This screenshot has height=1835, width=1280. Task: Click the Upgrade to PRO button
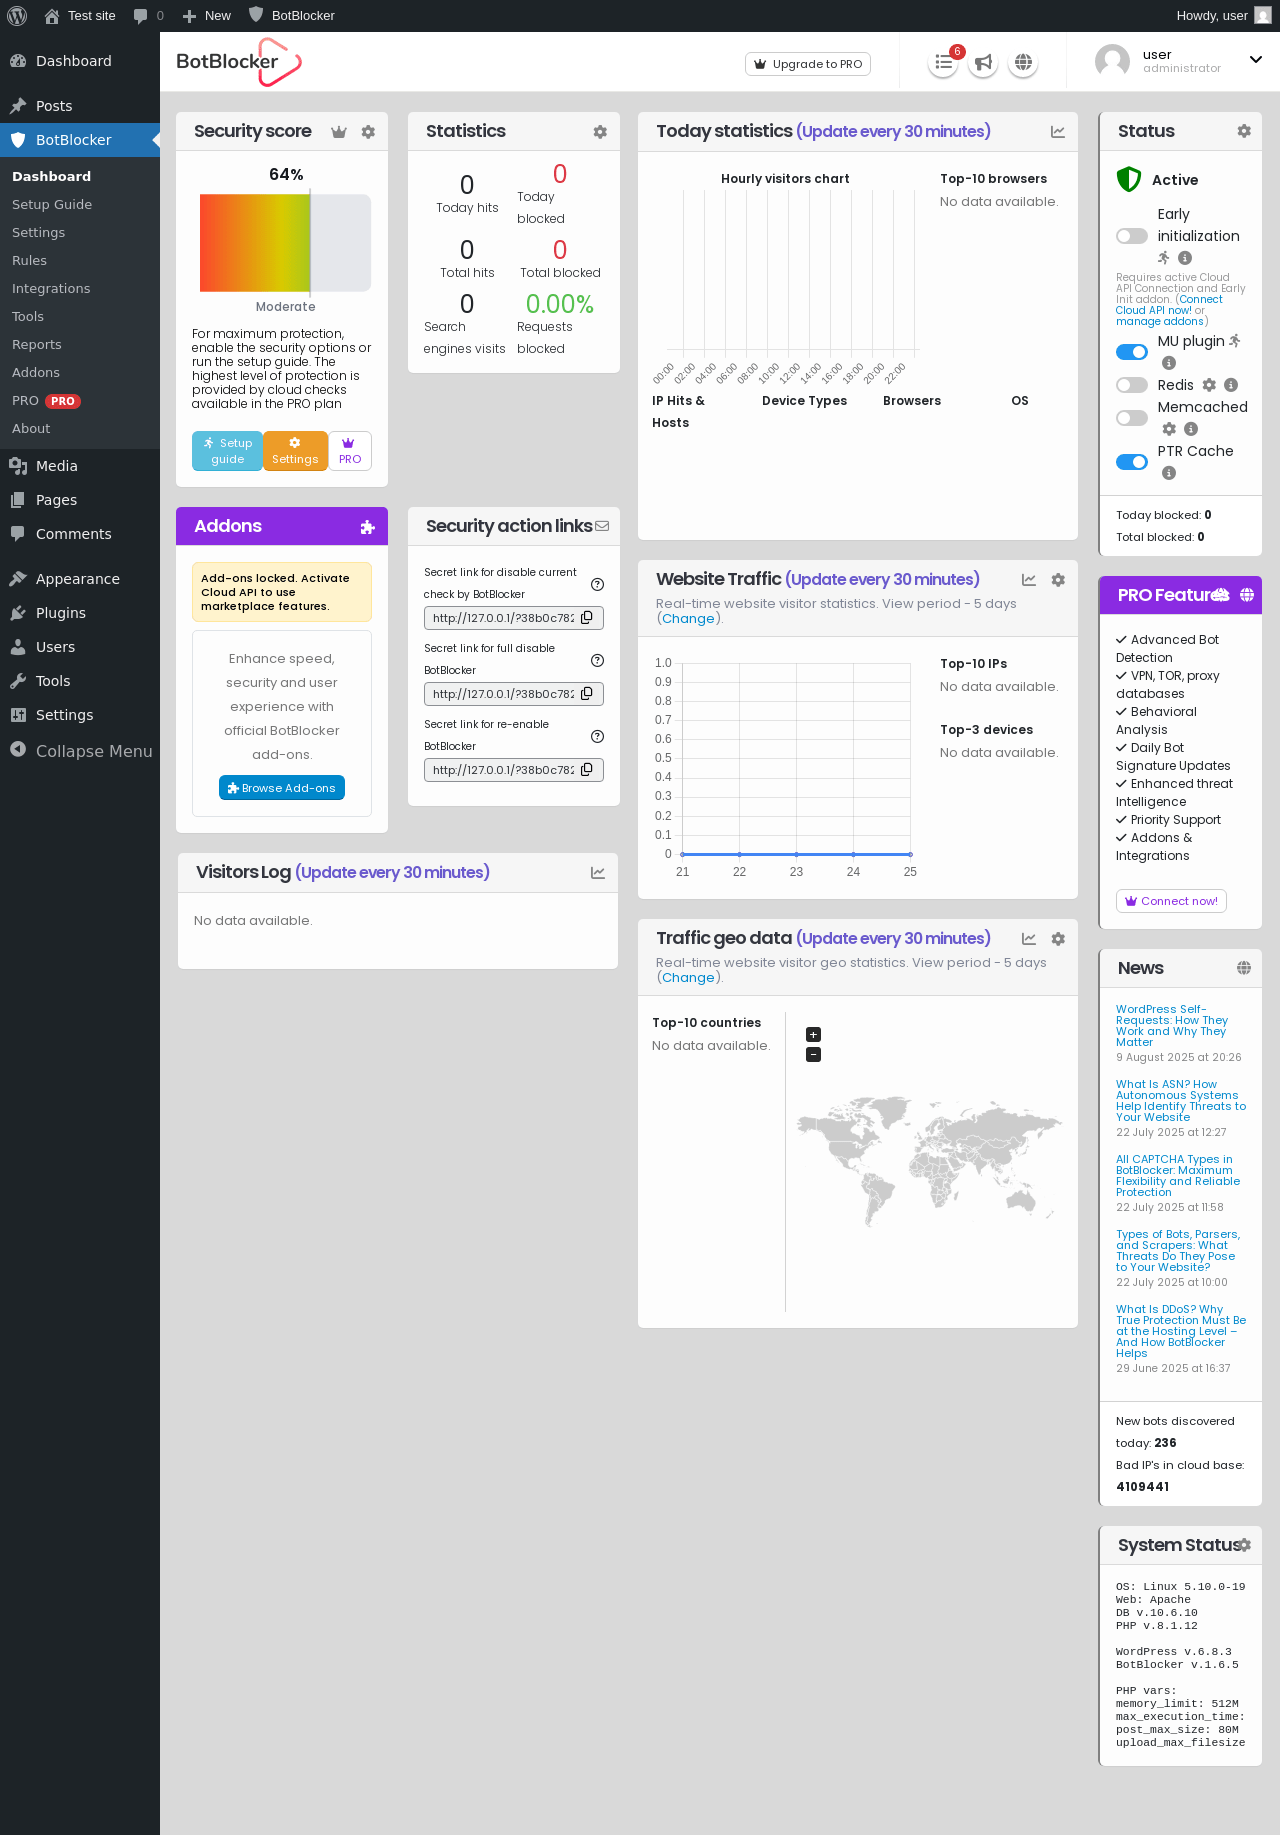(x=808, y=64)
